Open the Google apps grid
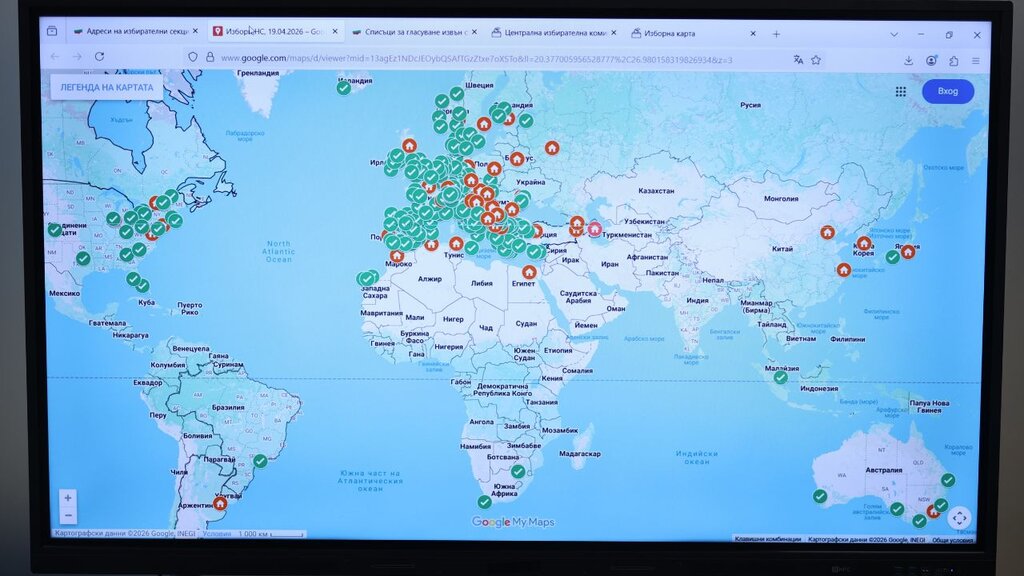This screenshot has height=576, width=1024. point(901,91)
